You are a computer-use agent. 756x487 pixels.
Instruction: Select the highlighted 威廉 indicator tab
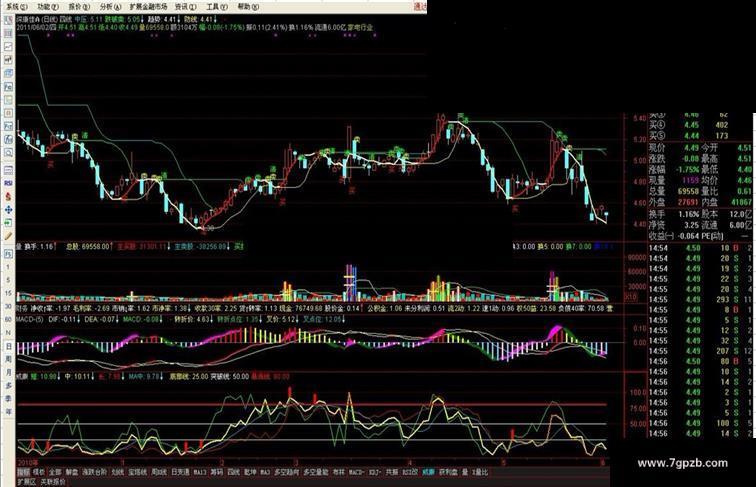(x=428, y=472)
